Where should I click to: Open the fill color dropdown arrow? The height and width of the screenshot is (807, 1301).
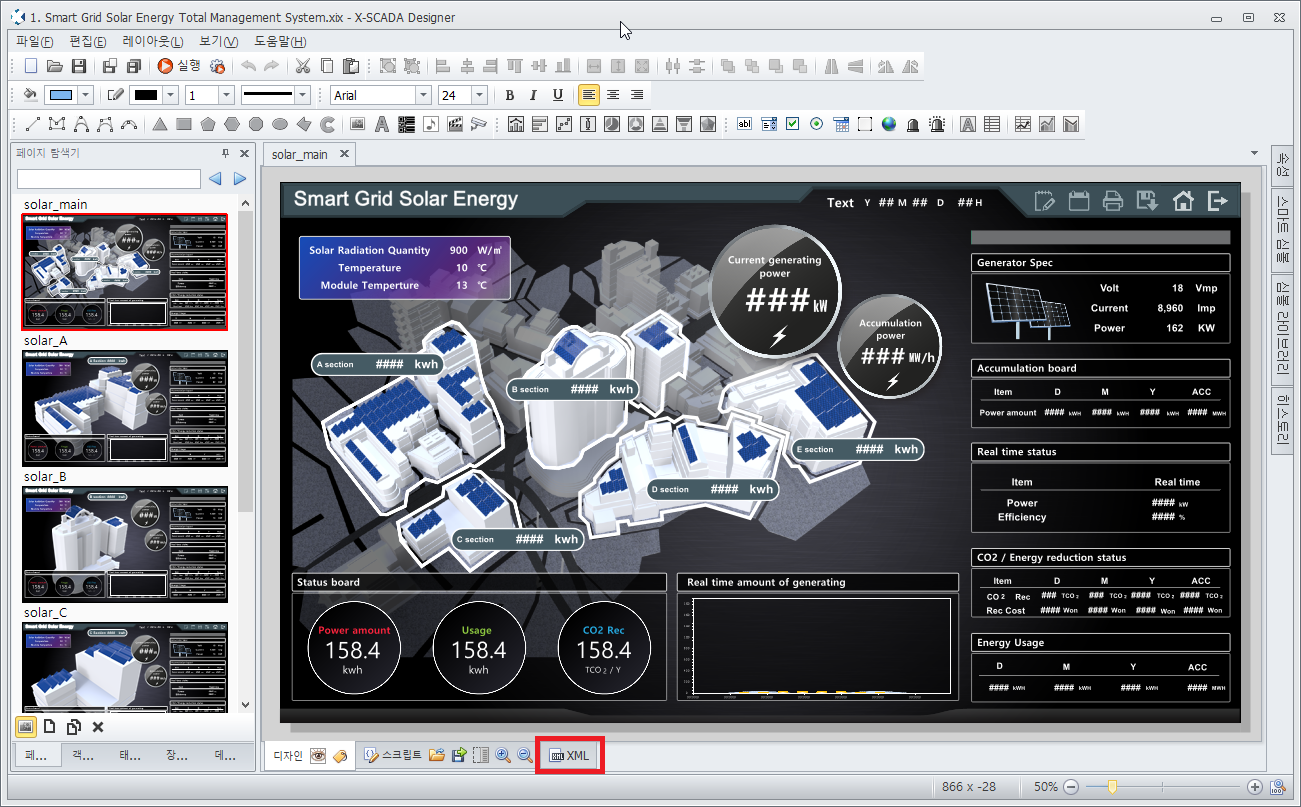(x=85, y=95)
